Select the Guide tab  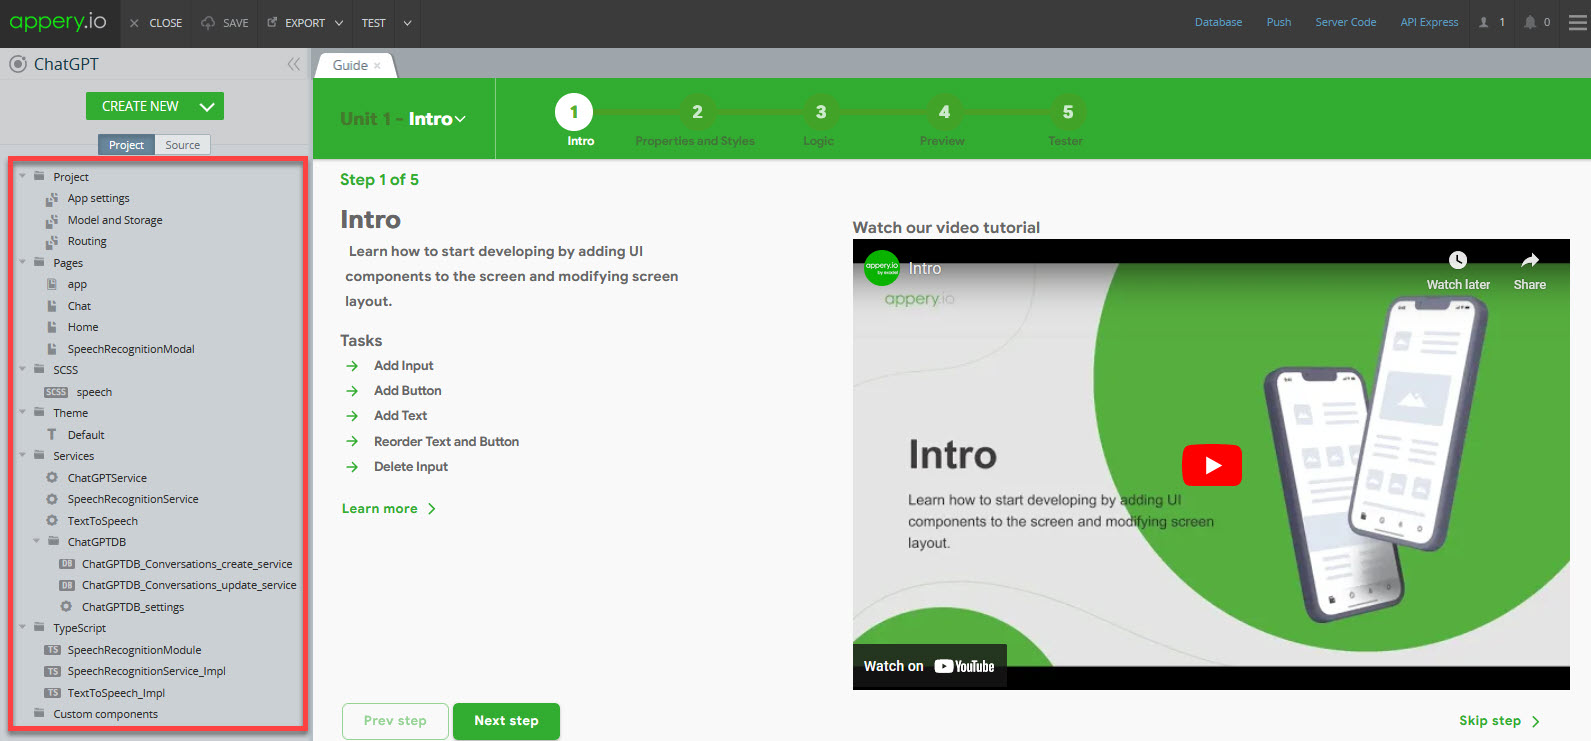click(x=350, y=65)
